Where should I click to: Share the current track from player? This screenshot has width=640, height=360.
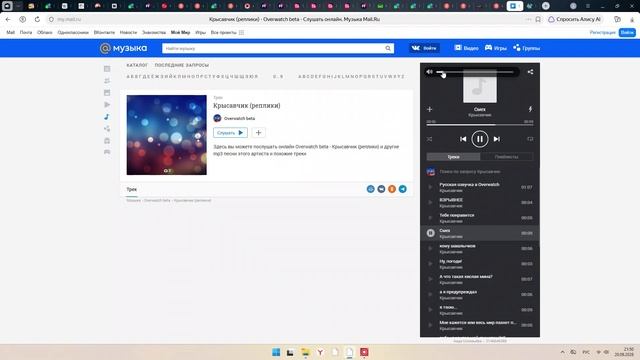530,72
